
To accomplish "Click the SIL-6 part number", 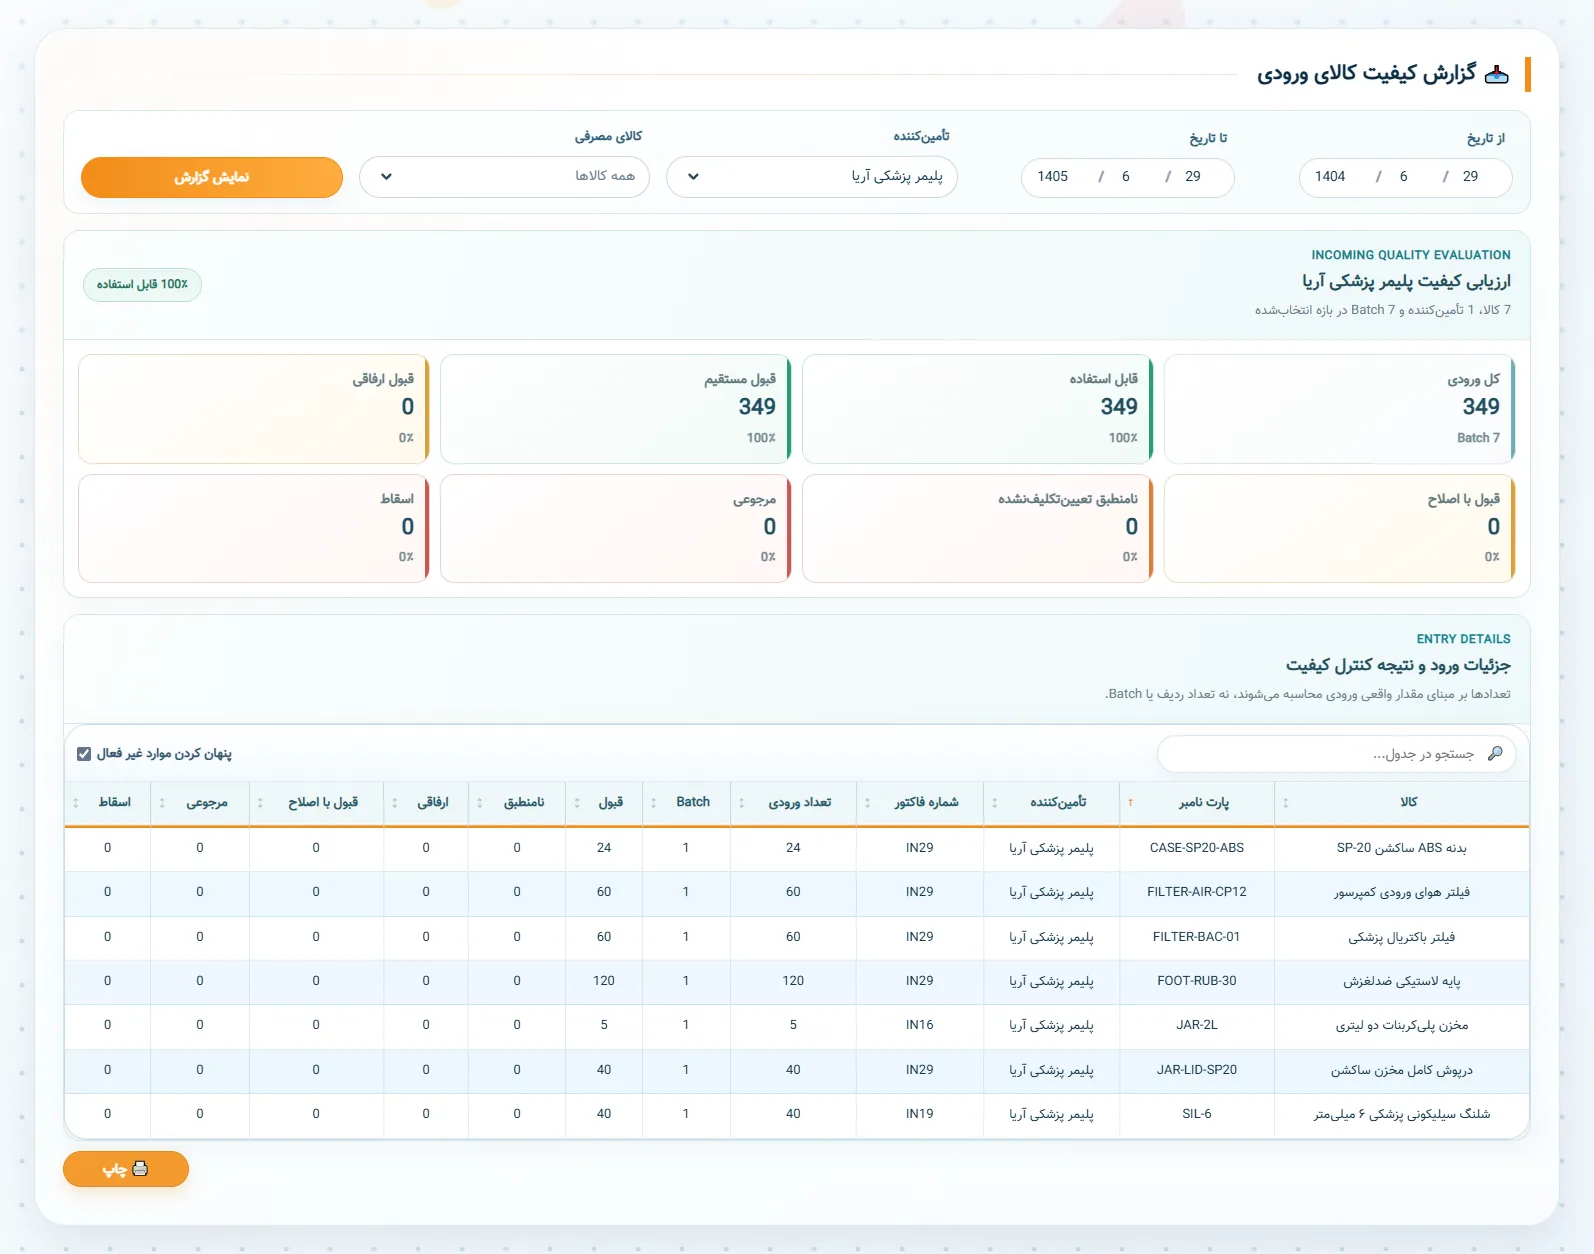I will point(1197,1114).
